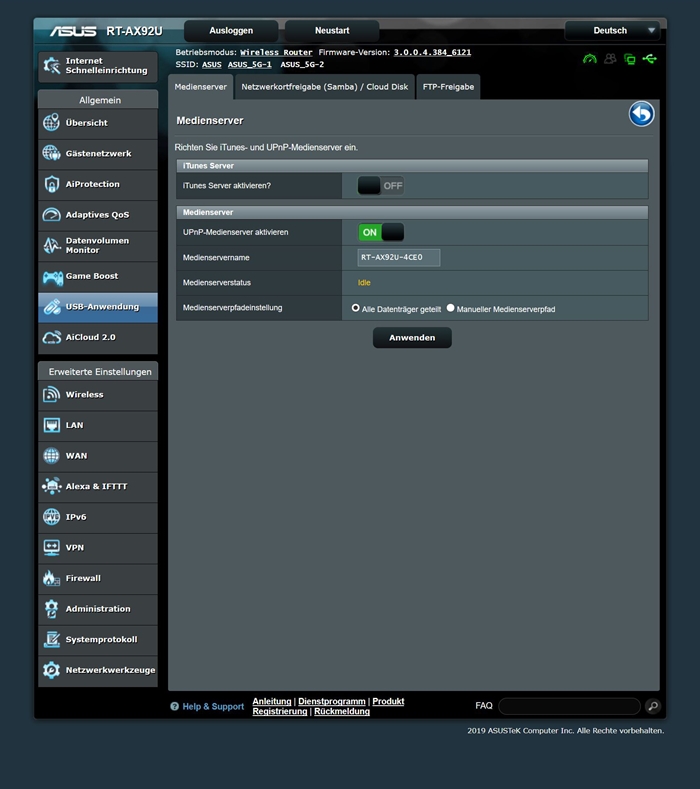Screen dimensions: 700x789
Task: Turn off the UPnP-Medienserver switch
Action: tap(380, 232)
